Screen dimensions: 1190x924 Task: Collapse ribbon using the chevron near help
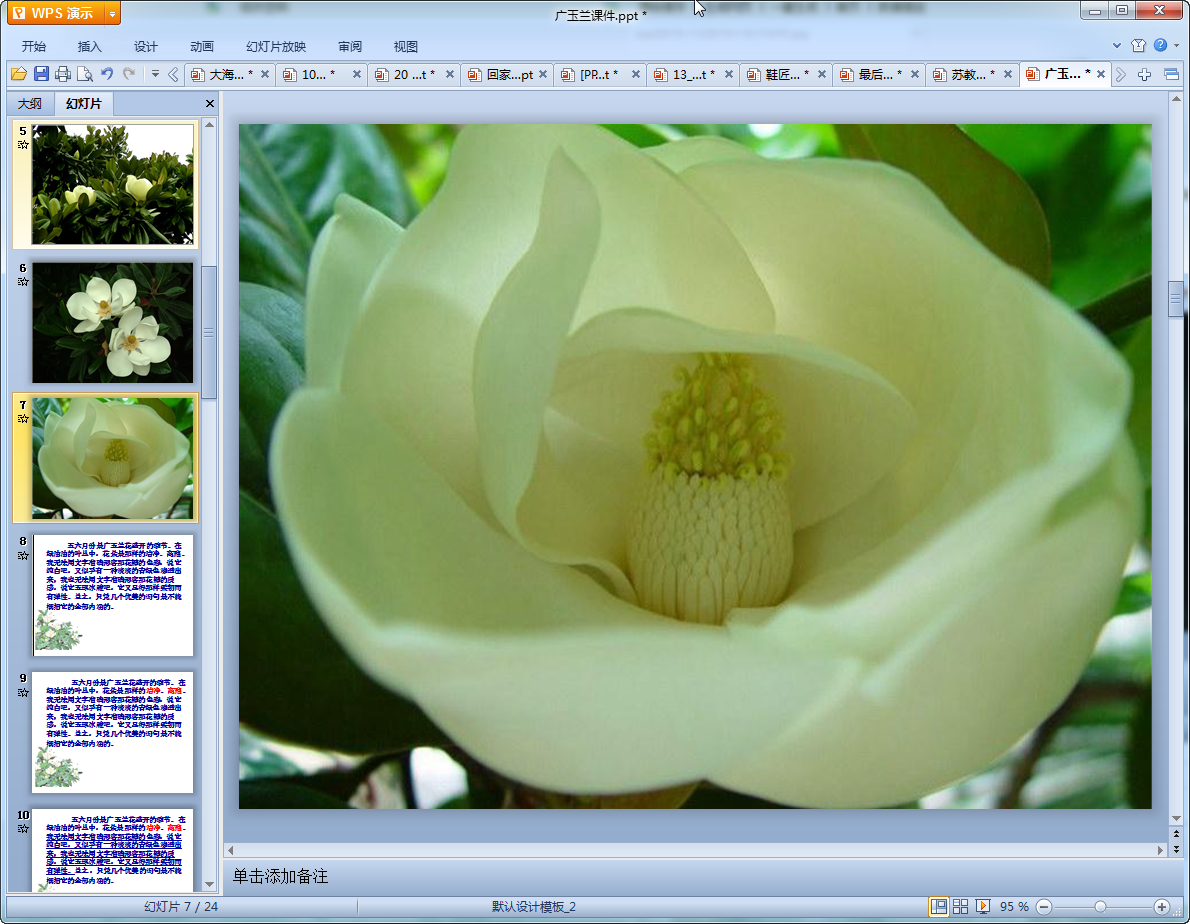click(1117, 46)
